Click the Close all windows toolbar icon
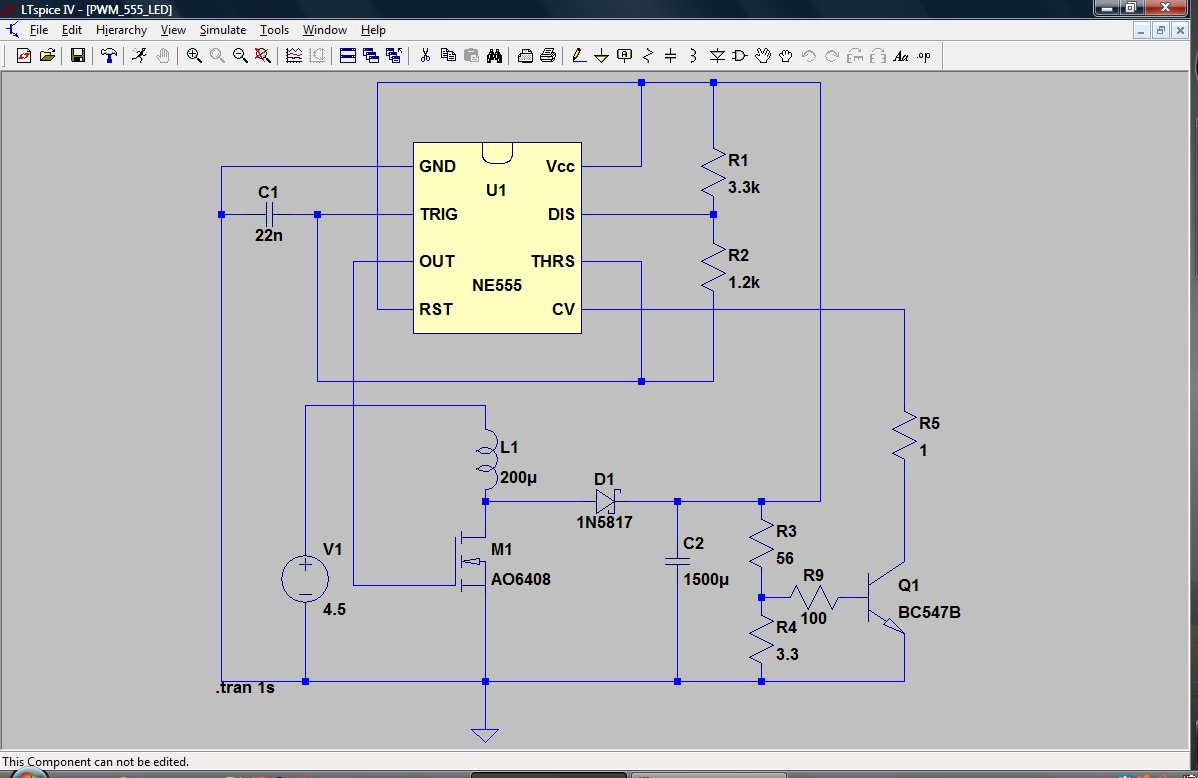Image resolution: width=1198 pixels, height=778 pixels. [x=394, y=56]
